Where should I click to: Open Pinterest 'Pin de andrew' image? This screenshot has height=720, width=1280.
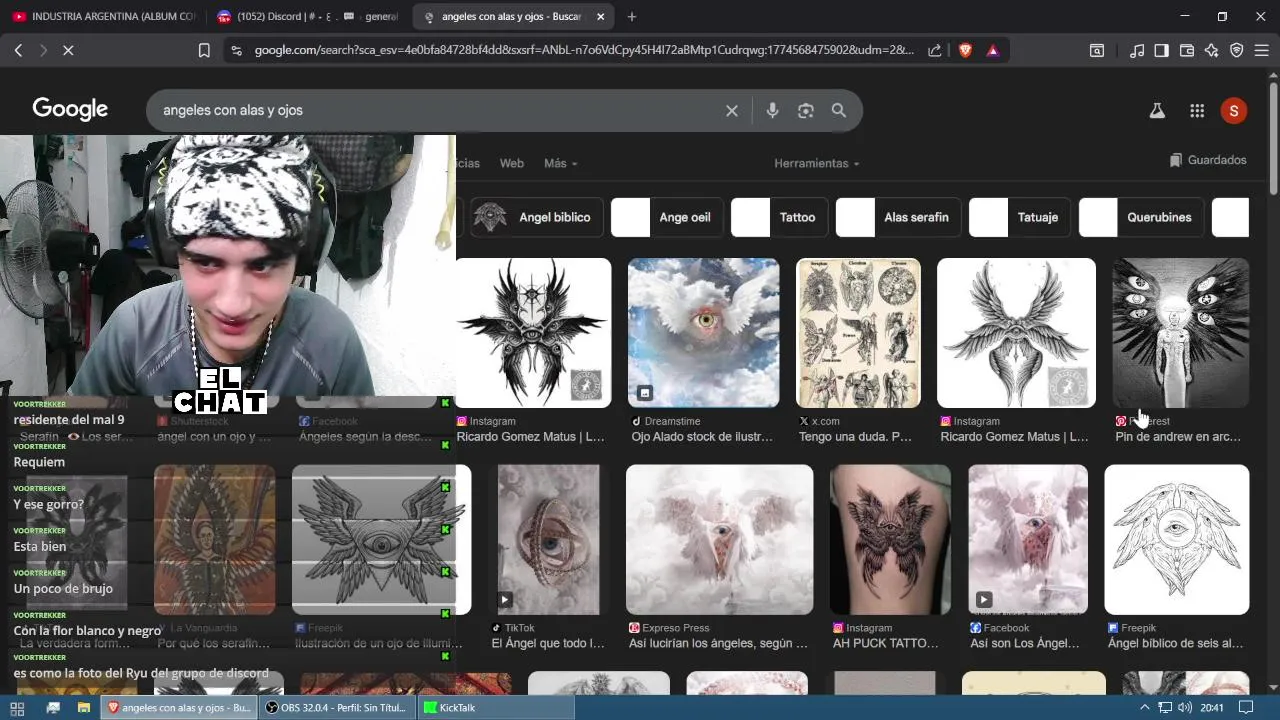point(1180,333)
